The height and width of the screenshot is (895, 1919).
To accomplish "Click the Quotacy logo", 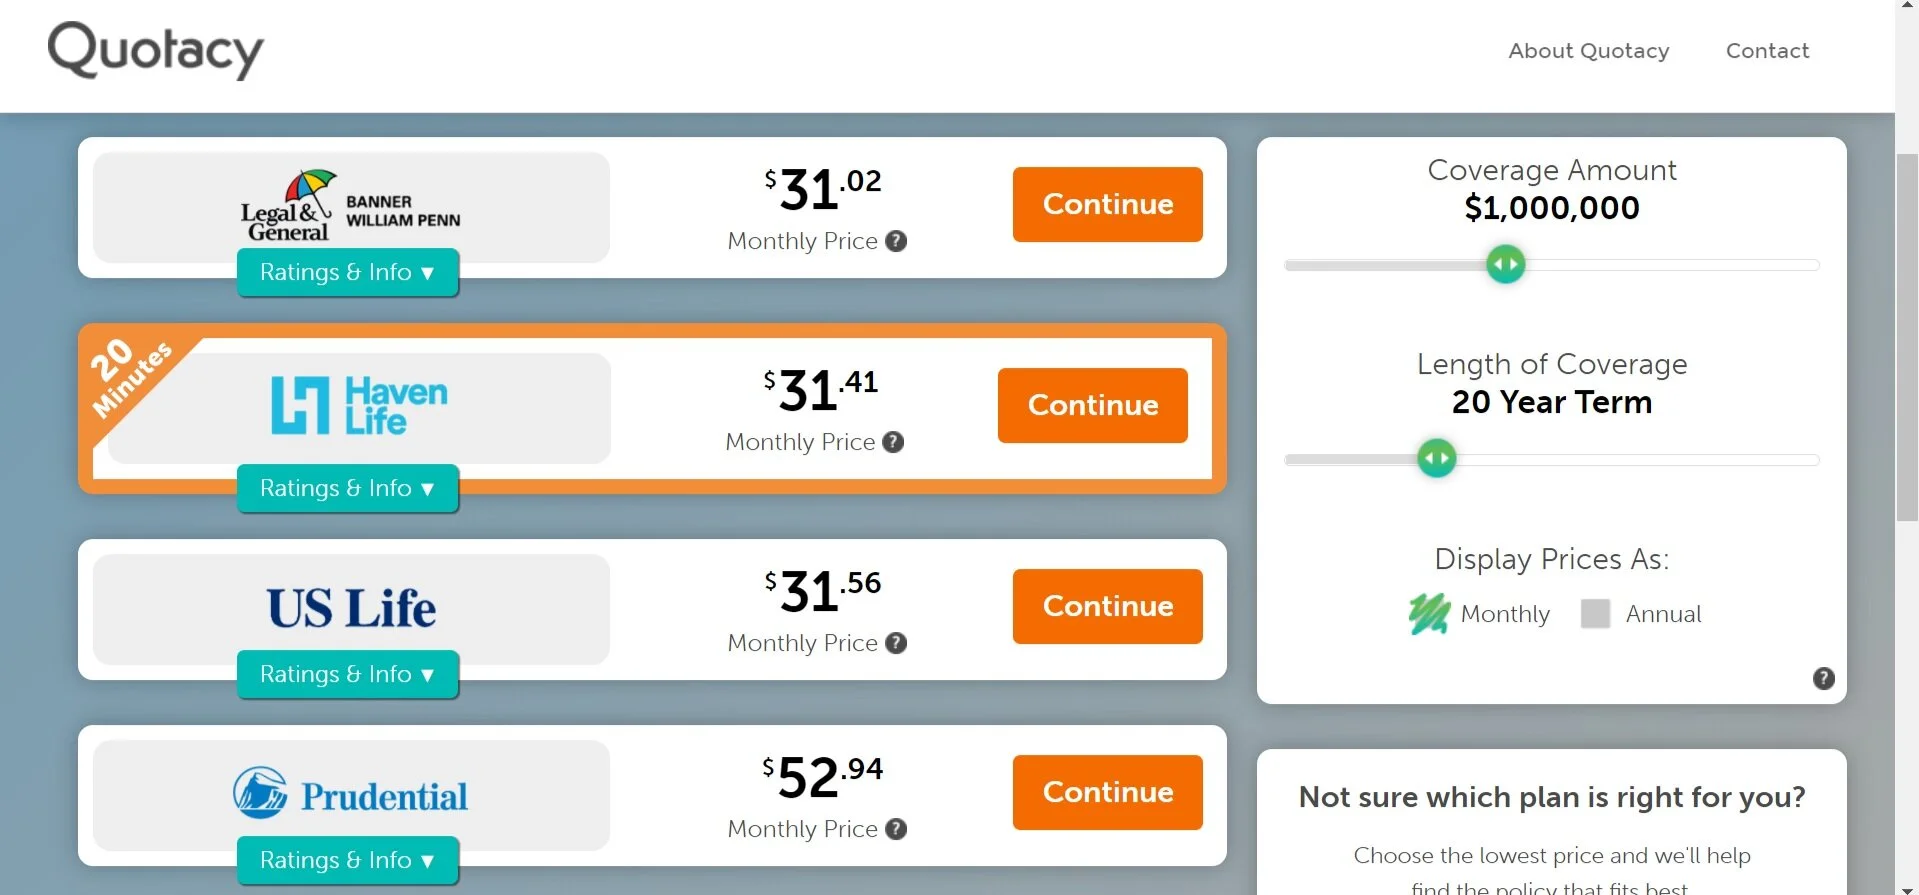I will [x=156, y=50].
